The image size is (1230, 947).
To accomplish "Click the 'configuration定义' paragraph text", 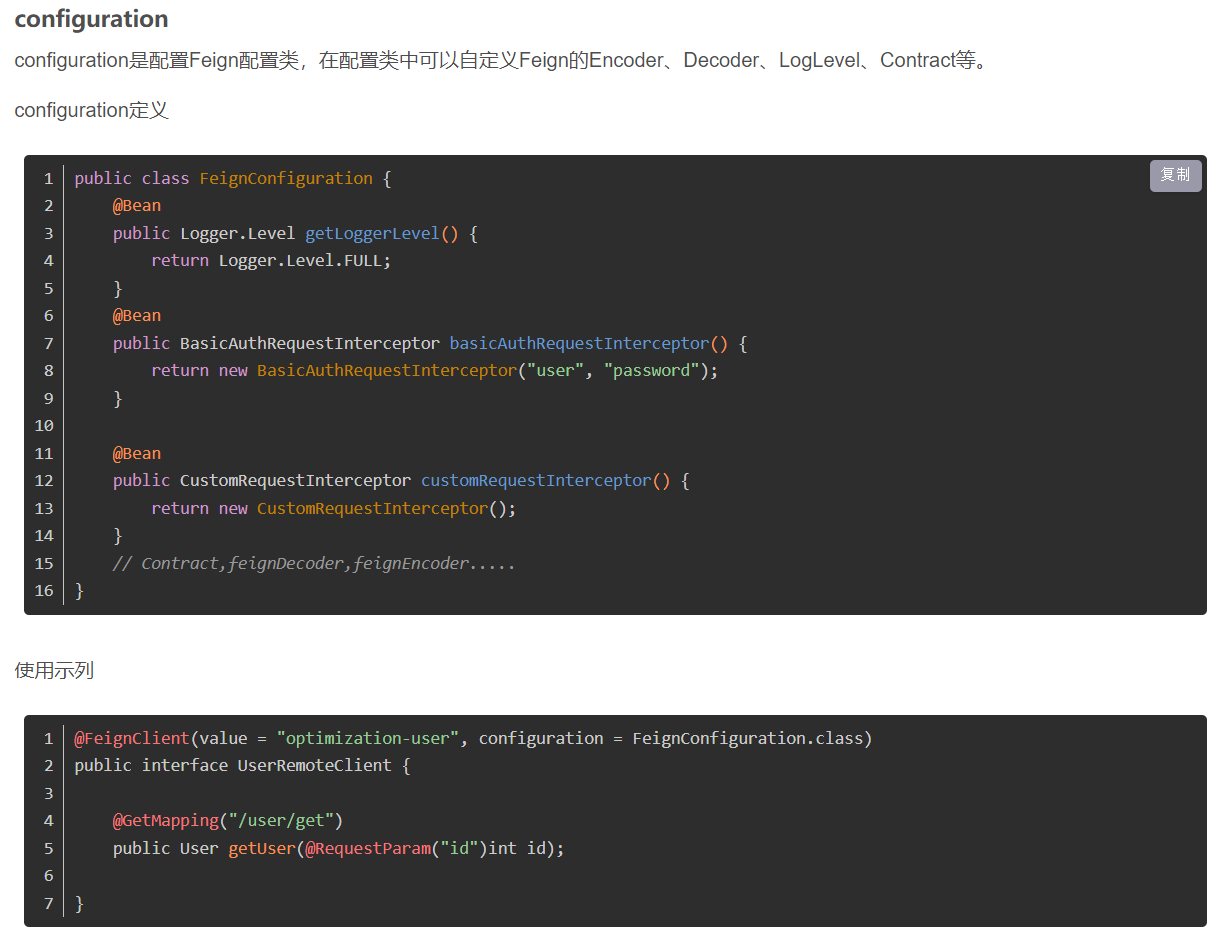I will tap(91, 110).
